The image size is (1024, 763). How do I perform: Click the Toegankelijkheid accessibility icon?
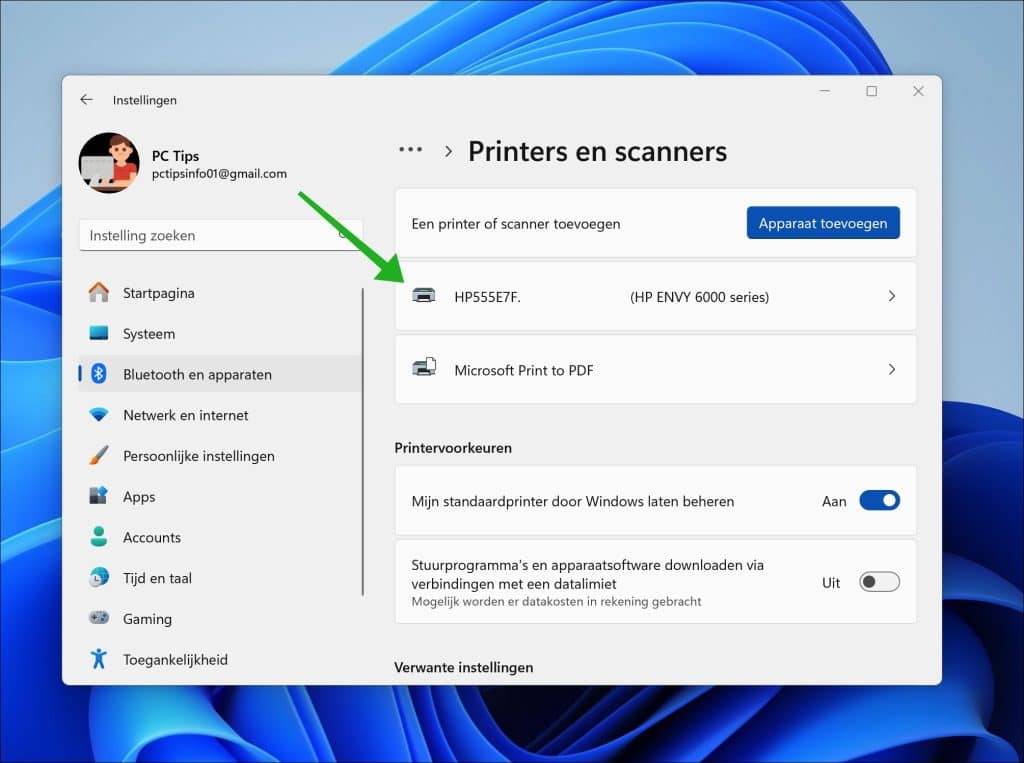click(99, 658)
